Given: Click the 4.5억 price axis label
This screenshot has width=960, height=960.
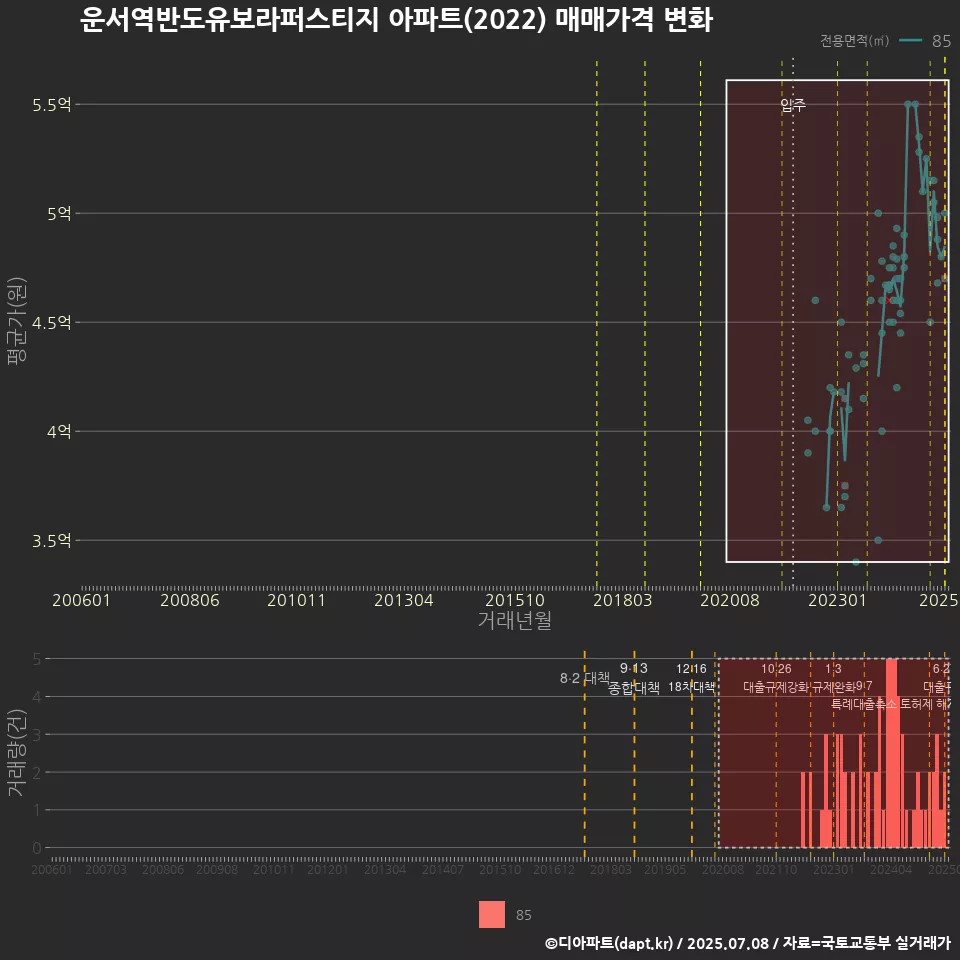Looking at the screenshot, I should (x=52, y=323).
